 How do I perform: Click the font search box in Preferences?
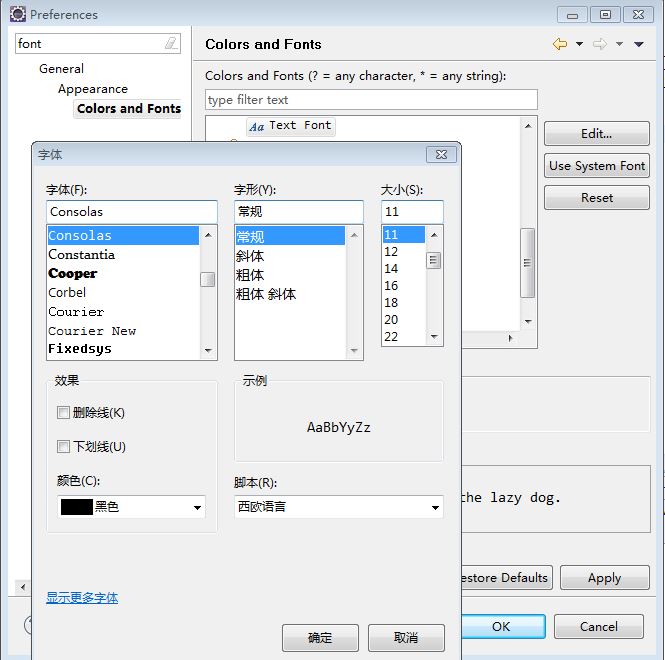pos(98,43)
